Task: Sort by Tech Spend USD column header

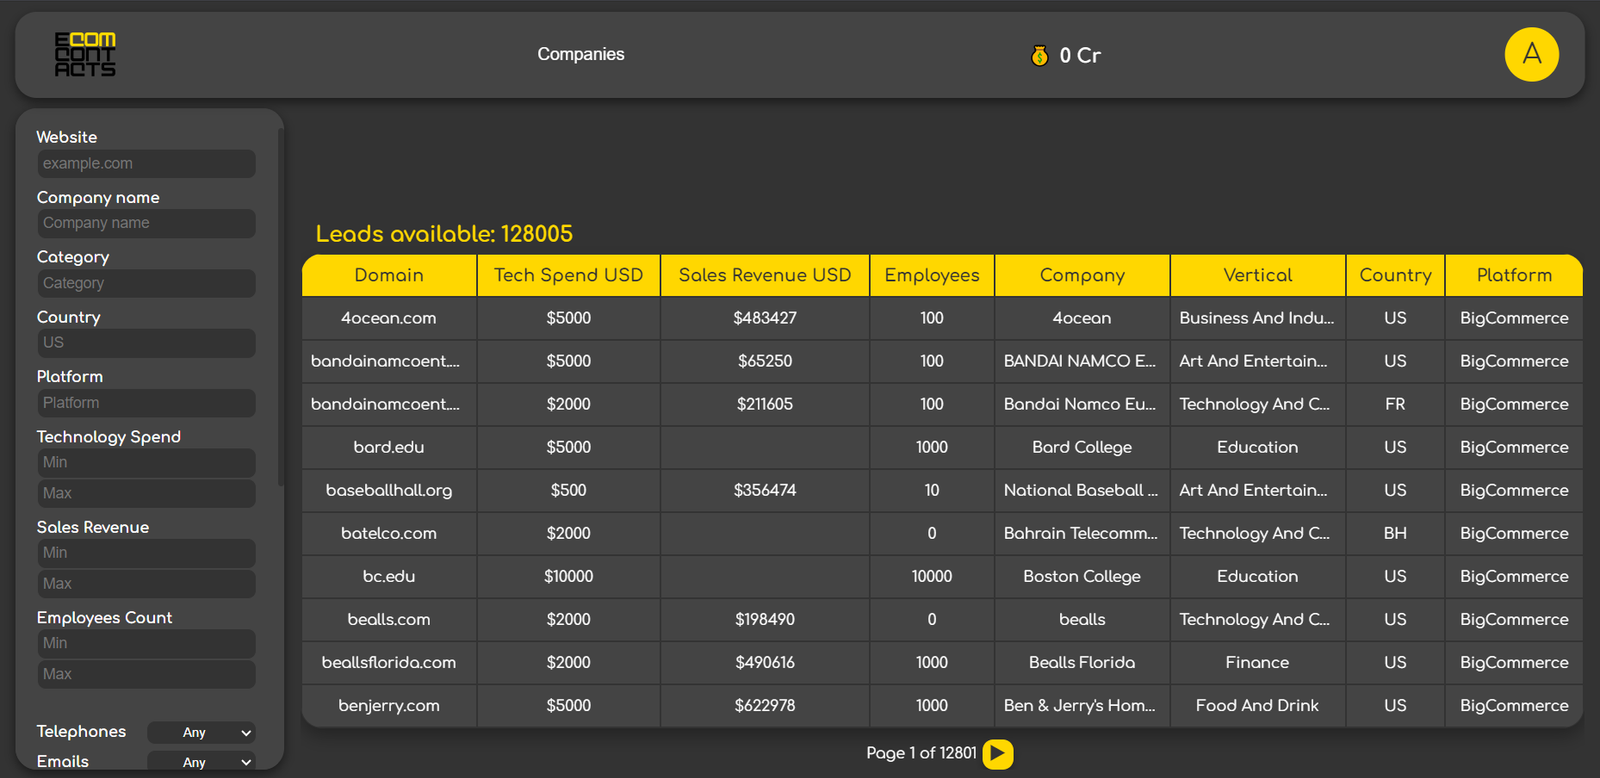Action: (x=568, y=276)
